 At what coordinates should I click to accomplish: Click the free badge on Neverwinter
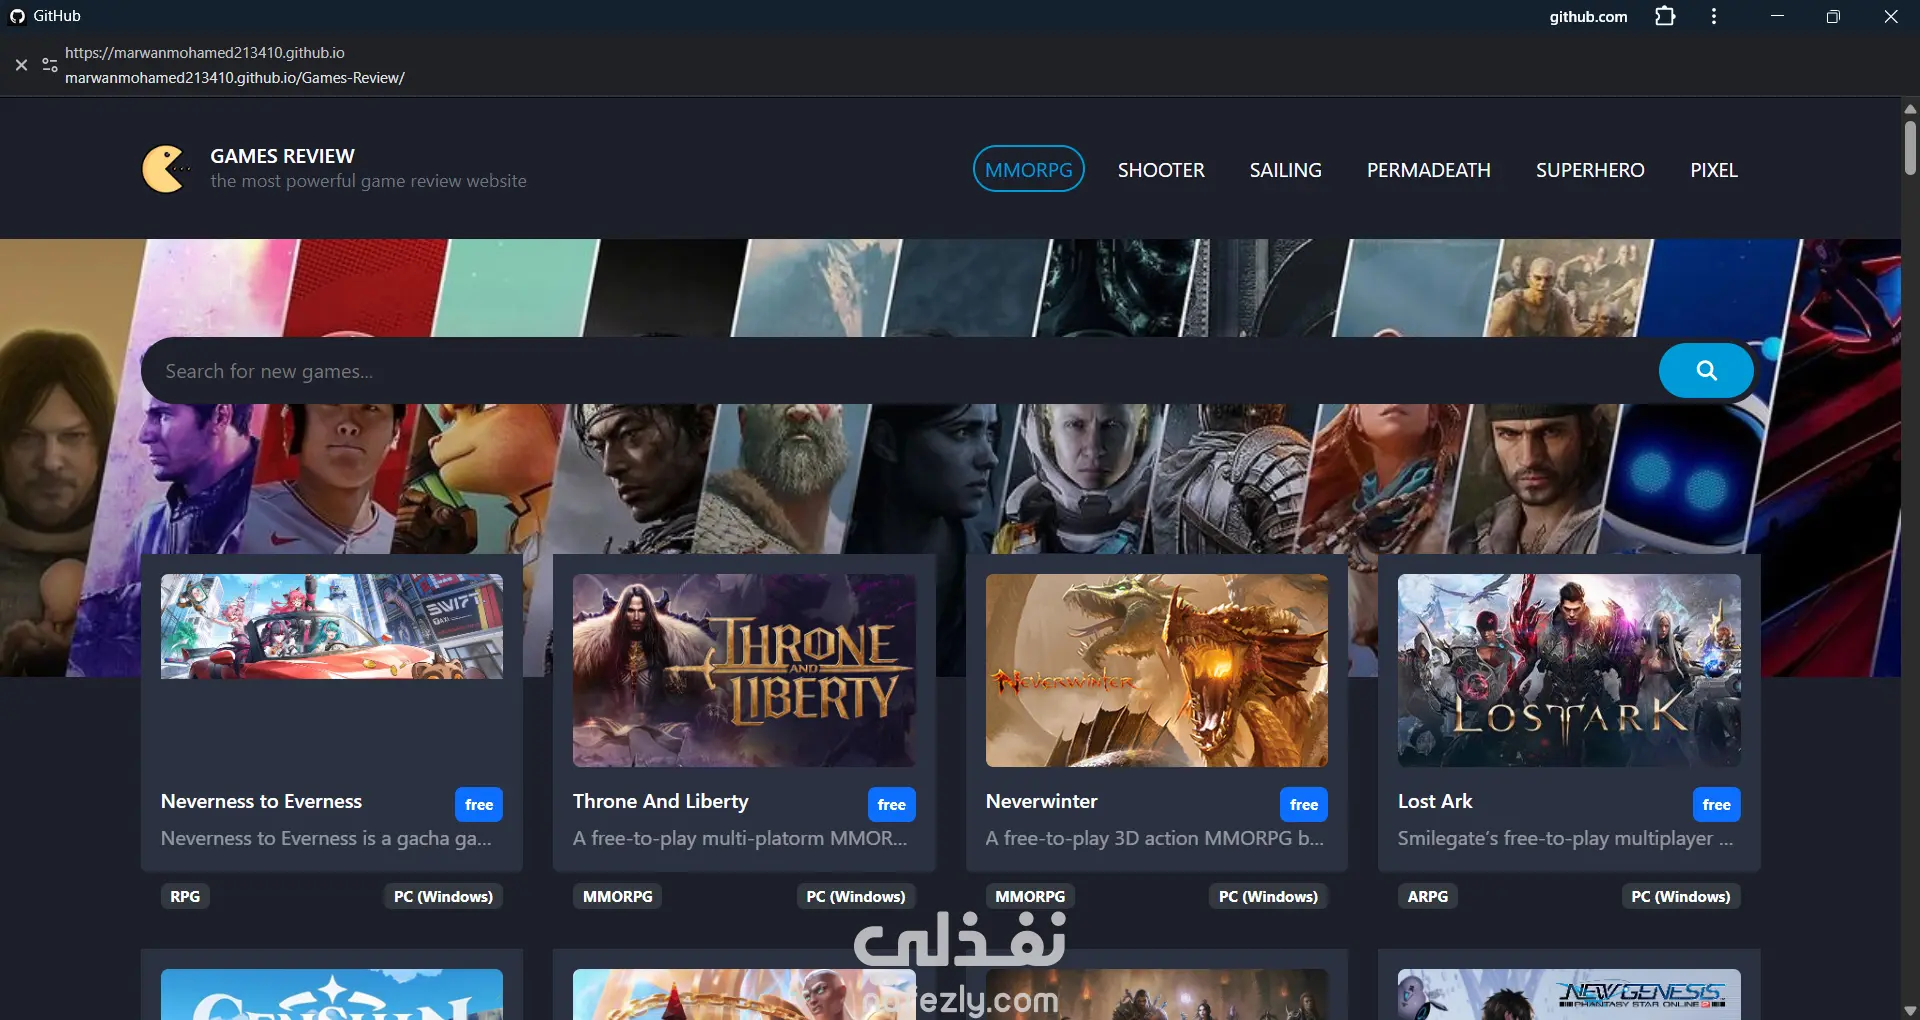[x=1304, y=804]
